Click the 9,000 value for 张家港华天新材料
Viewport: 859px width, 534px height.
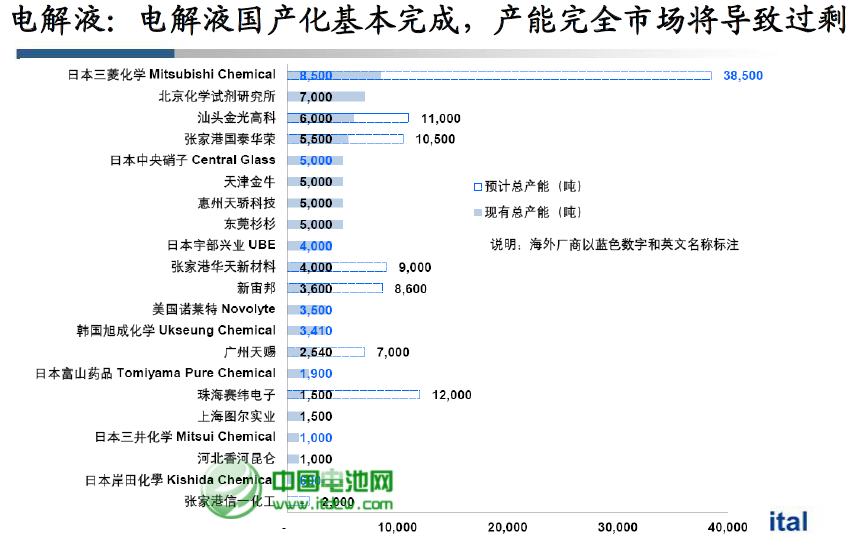click(414, 267)
